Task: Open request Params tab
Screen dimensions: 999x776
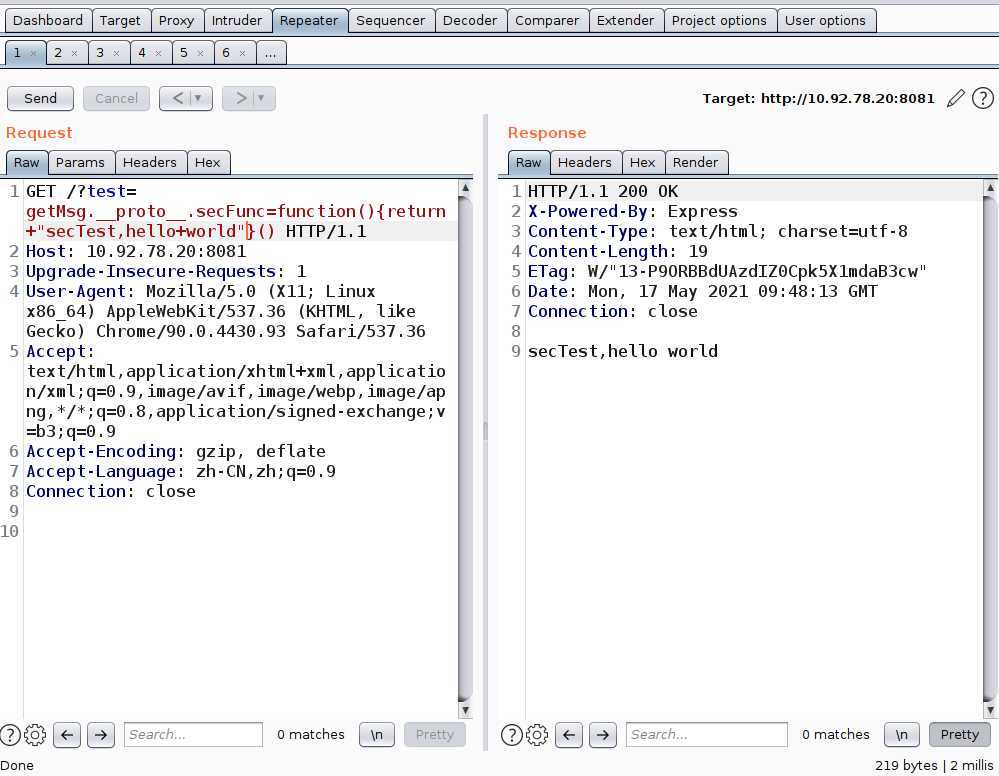Action: tap(80, 162)
